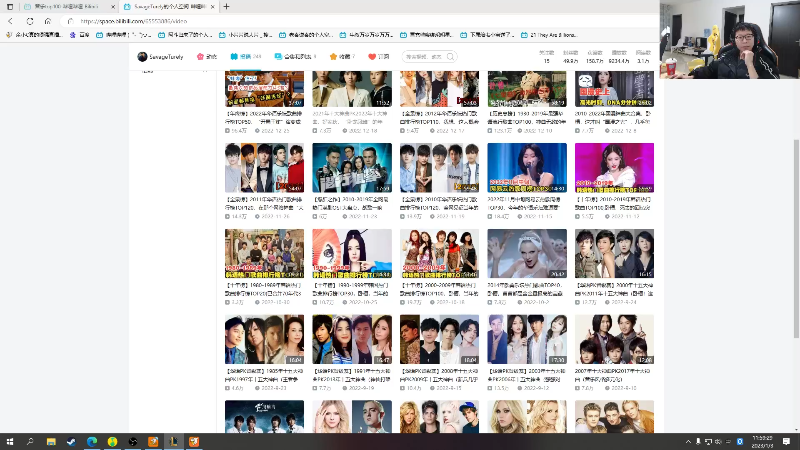Launch Steam from the taskbar
Image resolution: width=800 pixels, height=450 pixels.
pos(71,441)
